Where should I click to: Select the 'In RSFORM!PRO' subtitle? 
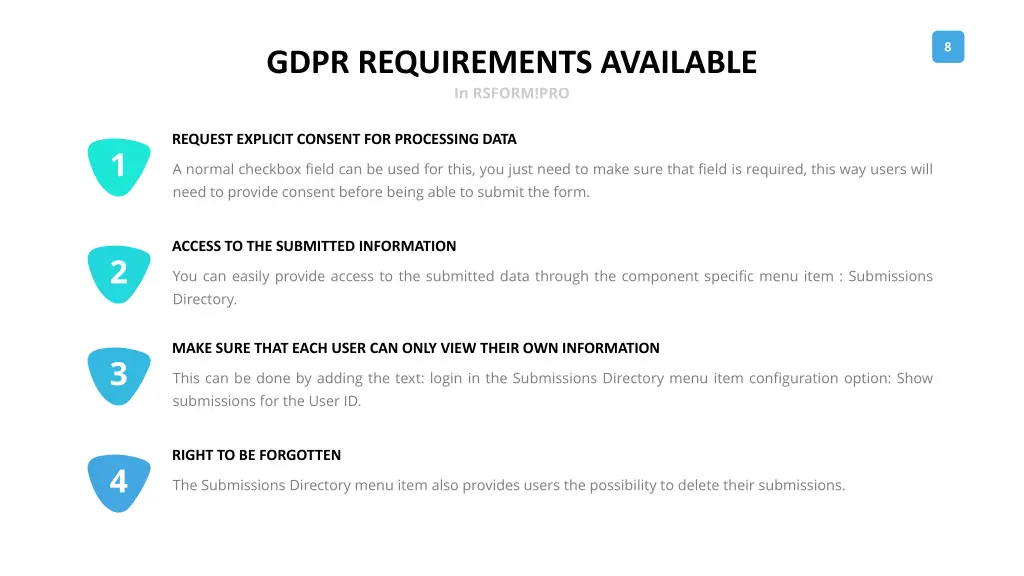tap(511, 94)
